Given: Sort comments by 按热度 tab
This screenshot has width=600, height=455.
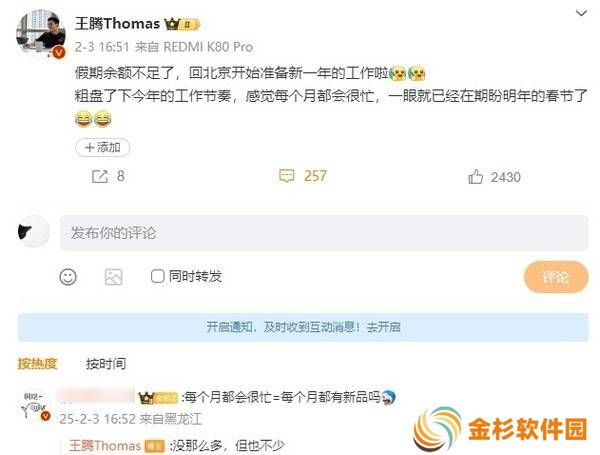Looking at the screenshot, I should tap(37, 363).
